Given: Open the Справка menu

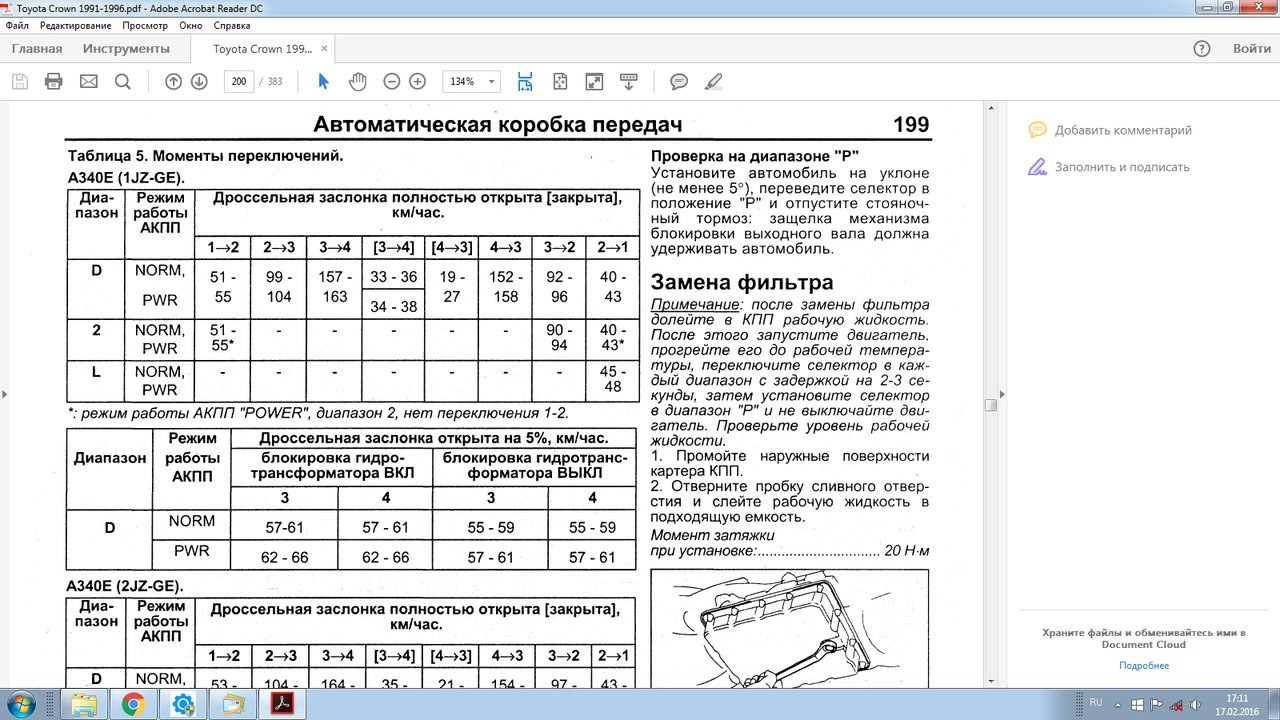Looking at the screenshot, I should pyautogui.click(x=232, y=25).
